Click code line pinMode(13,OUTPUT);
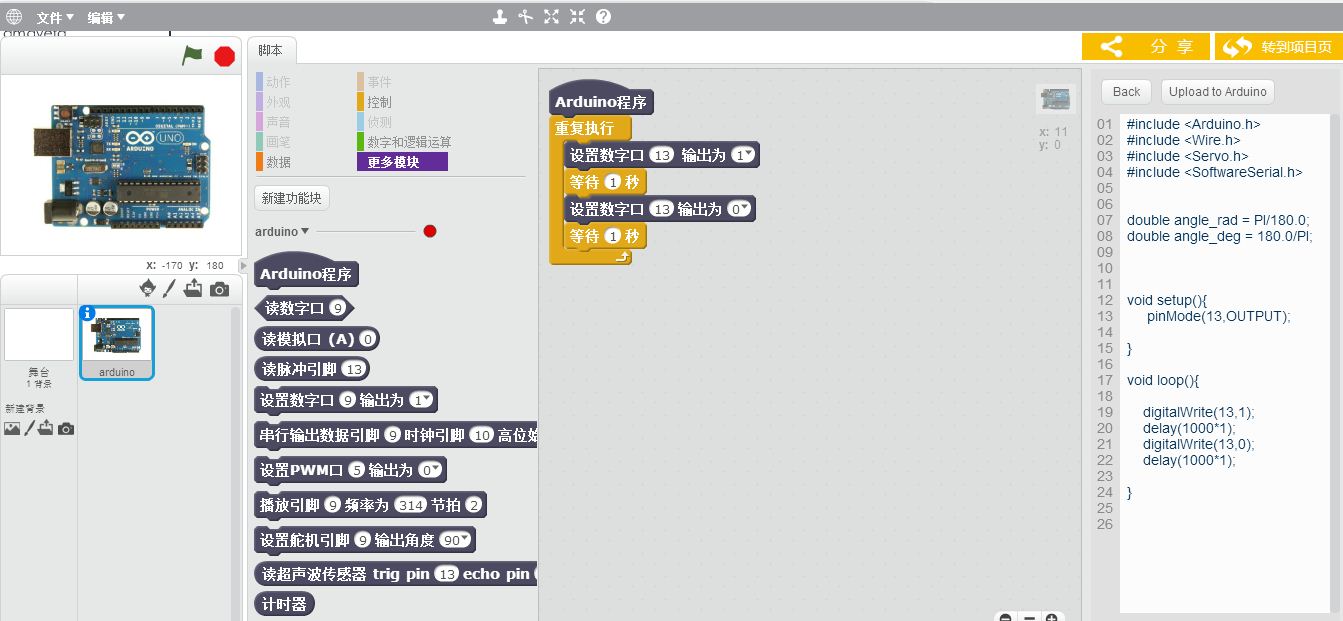 [x=1219, y=316]
